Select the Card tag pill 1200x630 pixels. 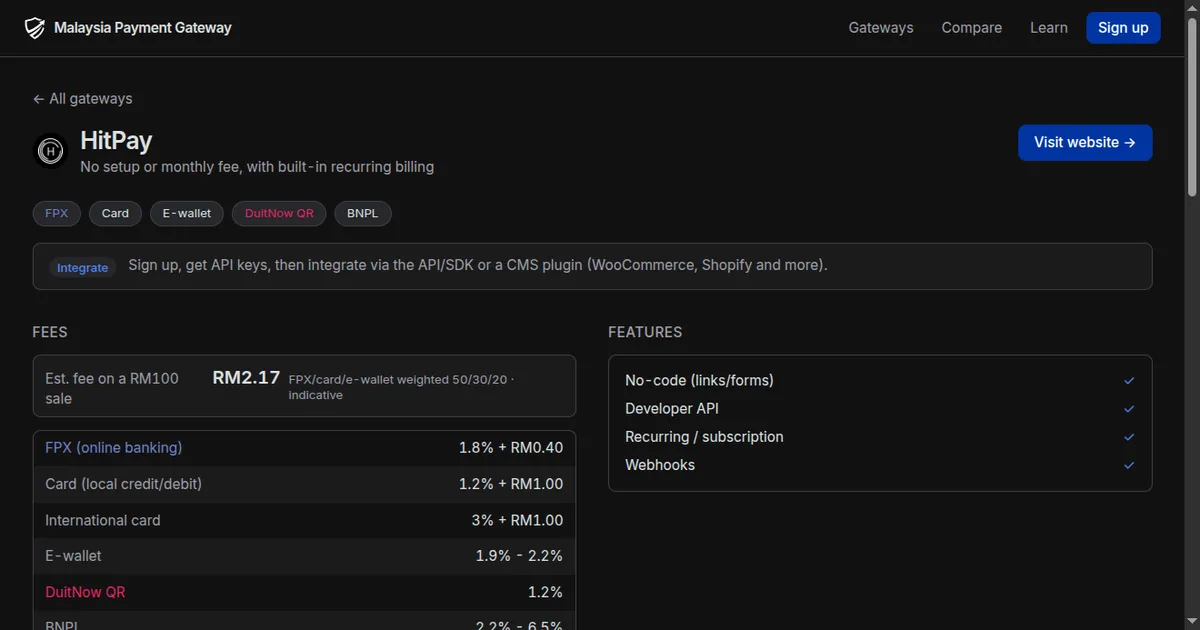pyautogui.click(x=115, y=213)
